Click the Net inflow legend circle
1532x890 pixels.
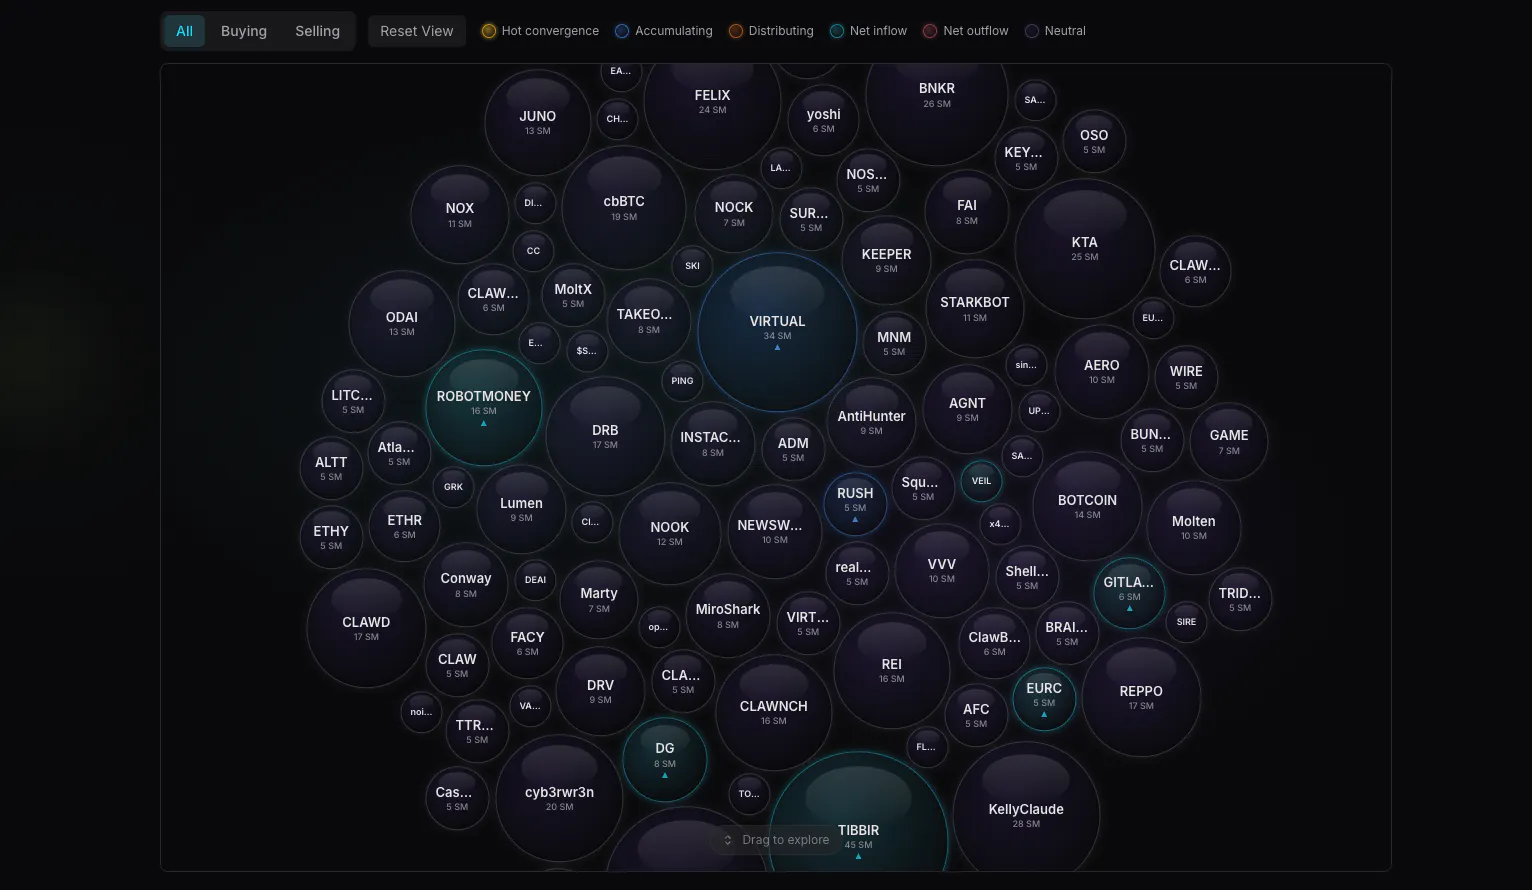837,31
